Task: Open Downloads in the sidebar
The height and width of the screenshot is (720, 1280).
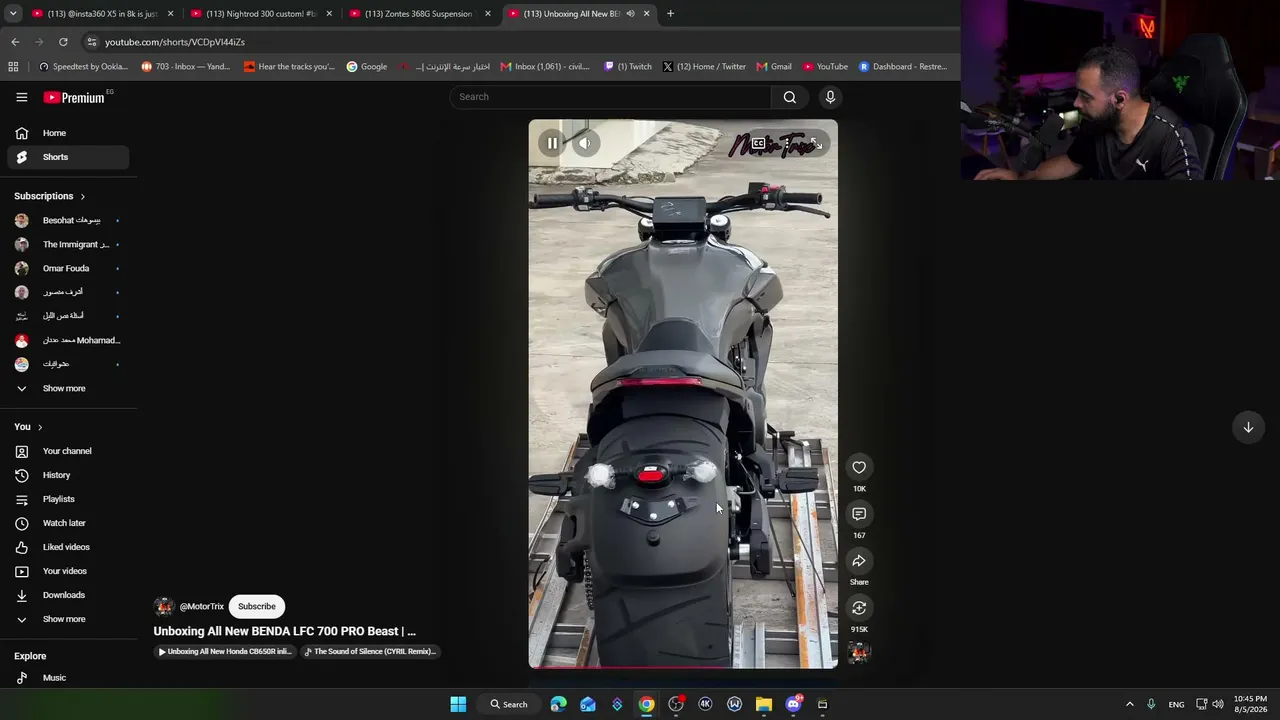Action: coord(68,595)
